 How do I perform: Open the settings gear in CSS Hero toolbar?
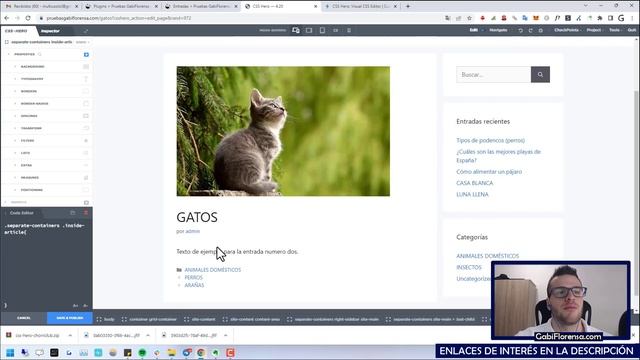coord(541,31)
